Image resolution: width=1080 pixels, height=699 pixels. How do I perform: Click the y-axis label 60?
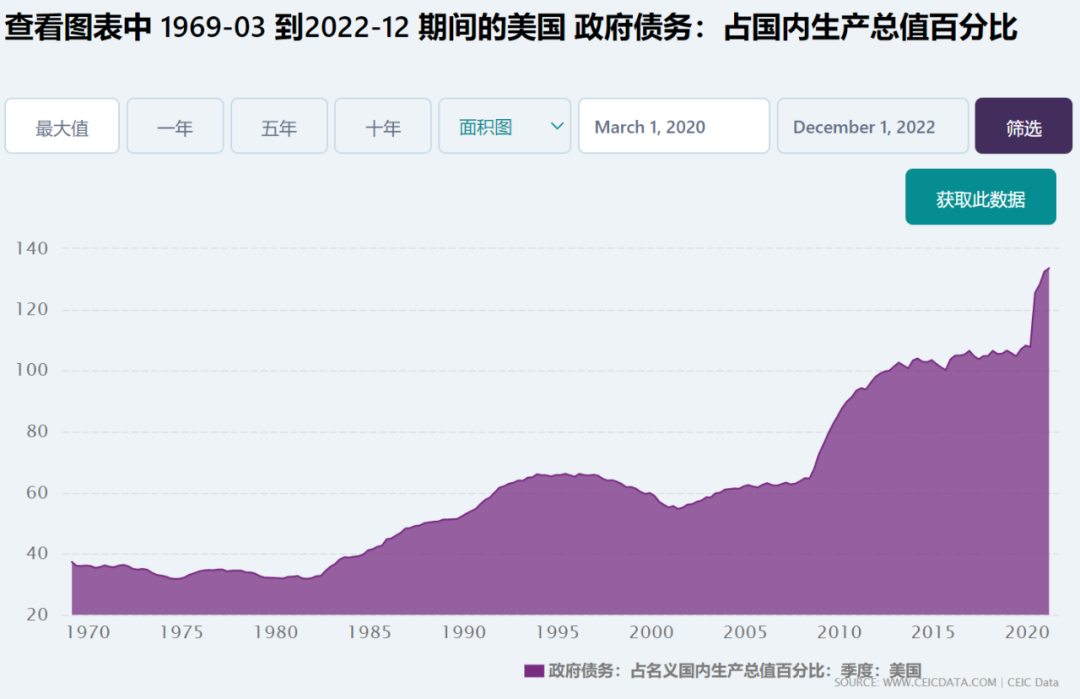click(x=37, y=492)
